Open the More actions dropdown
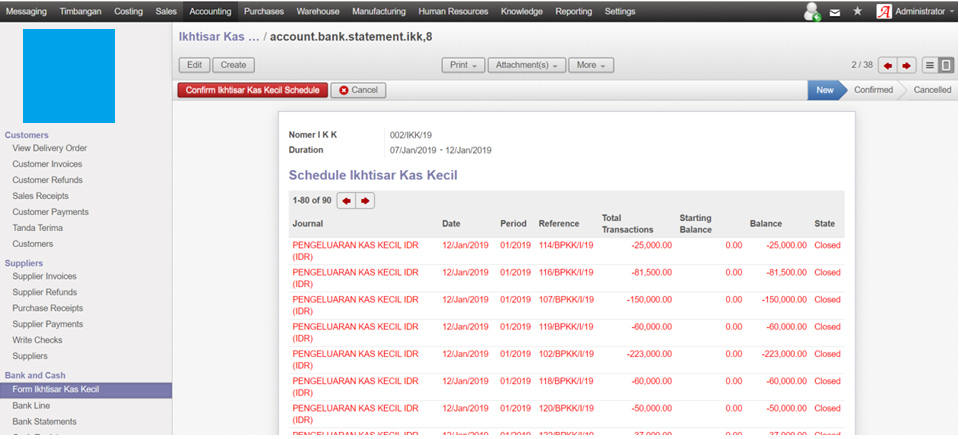The width and height of the screenshot is (959, 439). 591,65
